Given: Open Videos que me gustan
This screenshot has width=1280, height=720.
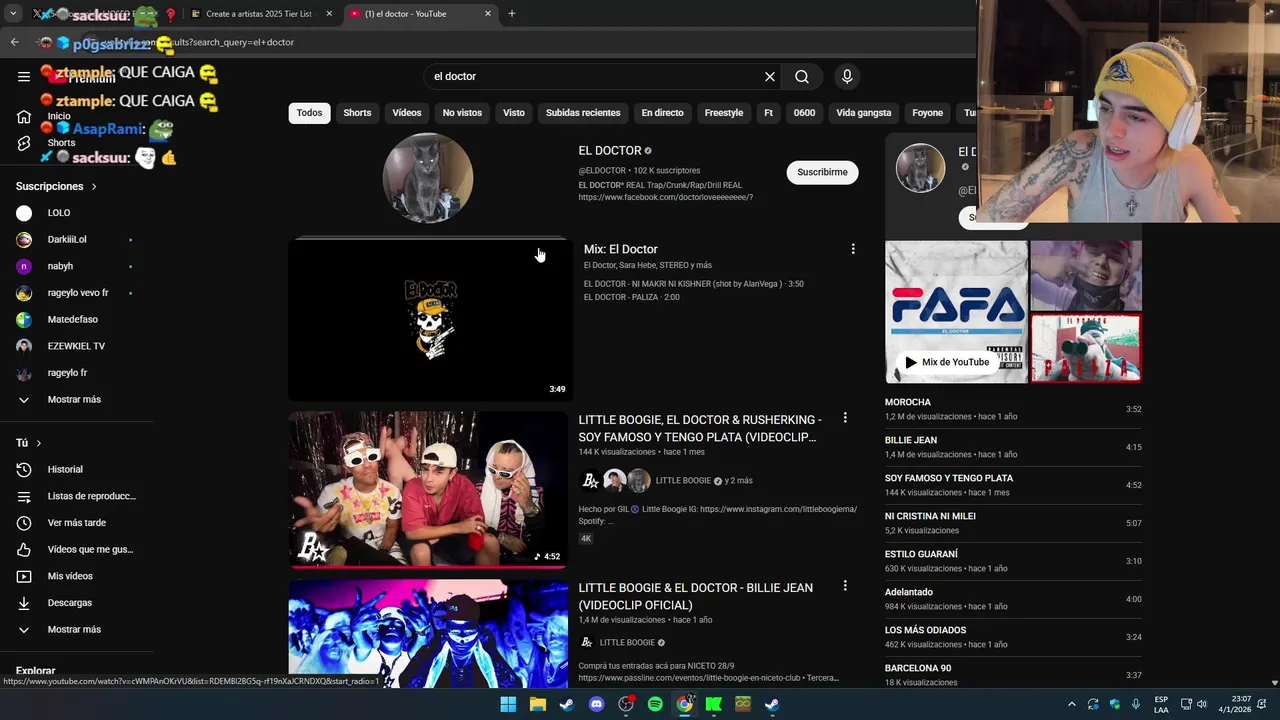Looking at the screenshot, I should pyautogui.click(x=77, y=549).
